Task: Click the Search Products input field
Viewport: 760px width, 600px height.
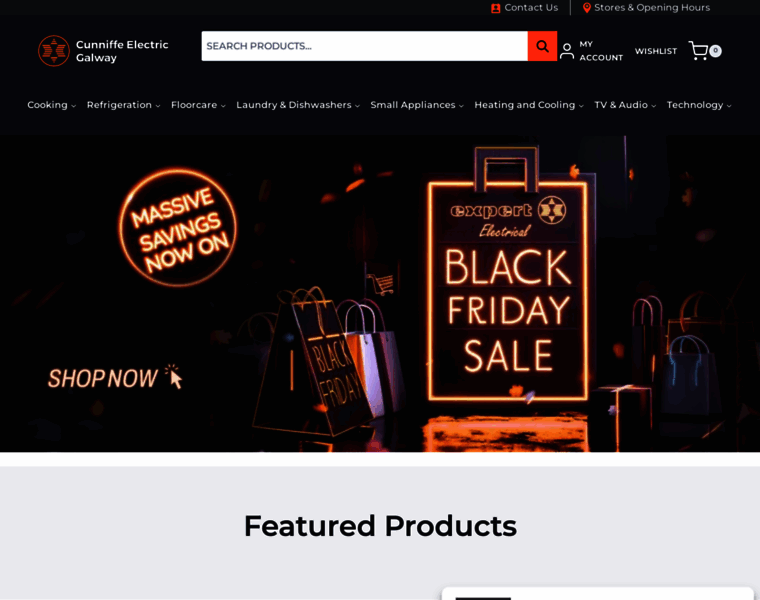Action: 364,46
